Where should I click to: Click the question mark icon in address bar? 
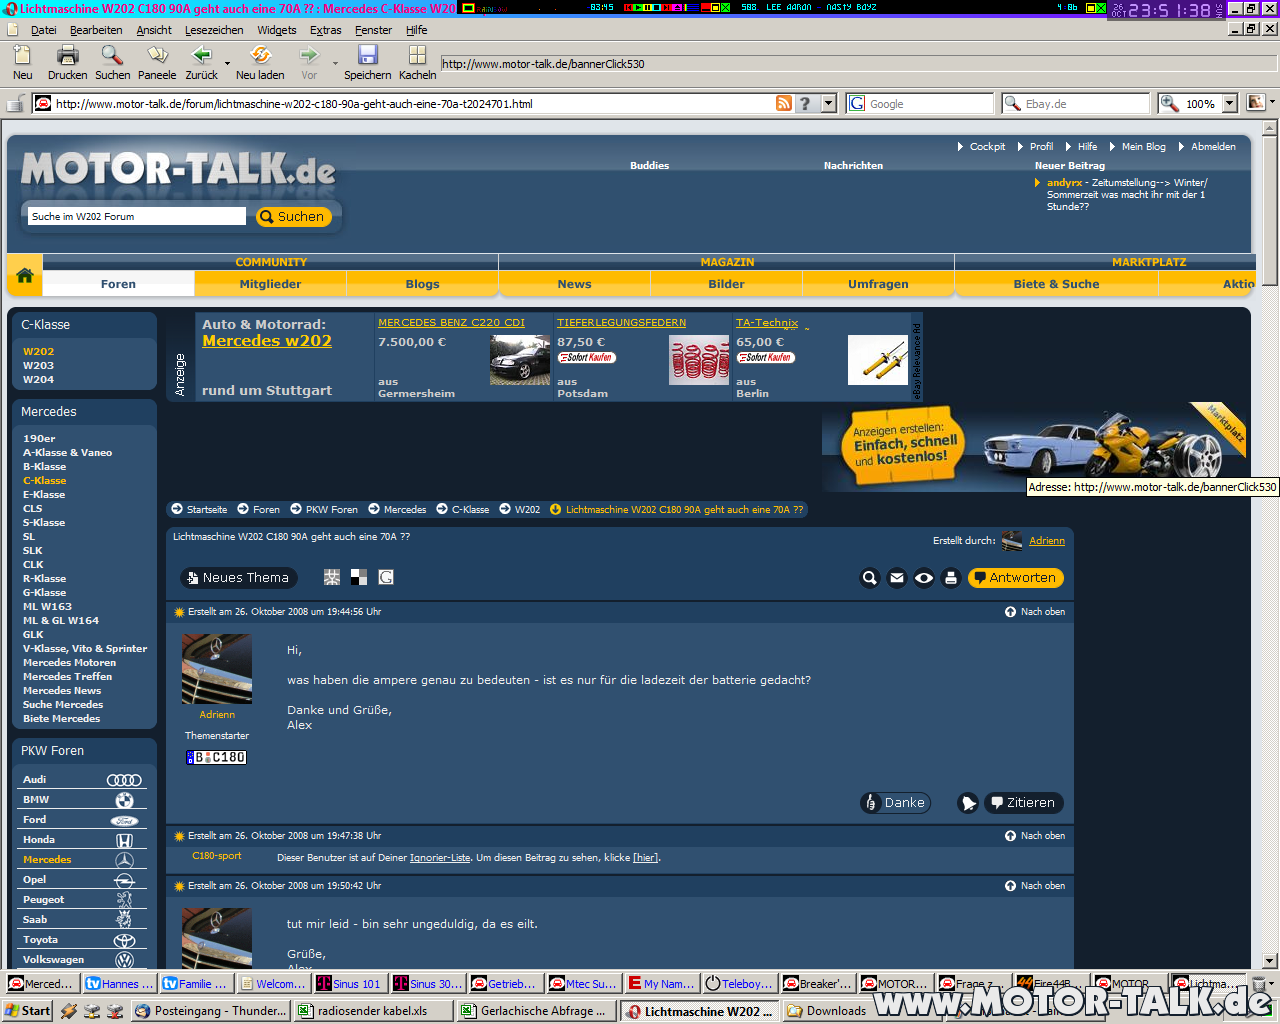point(806,103)
